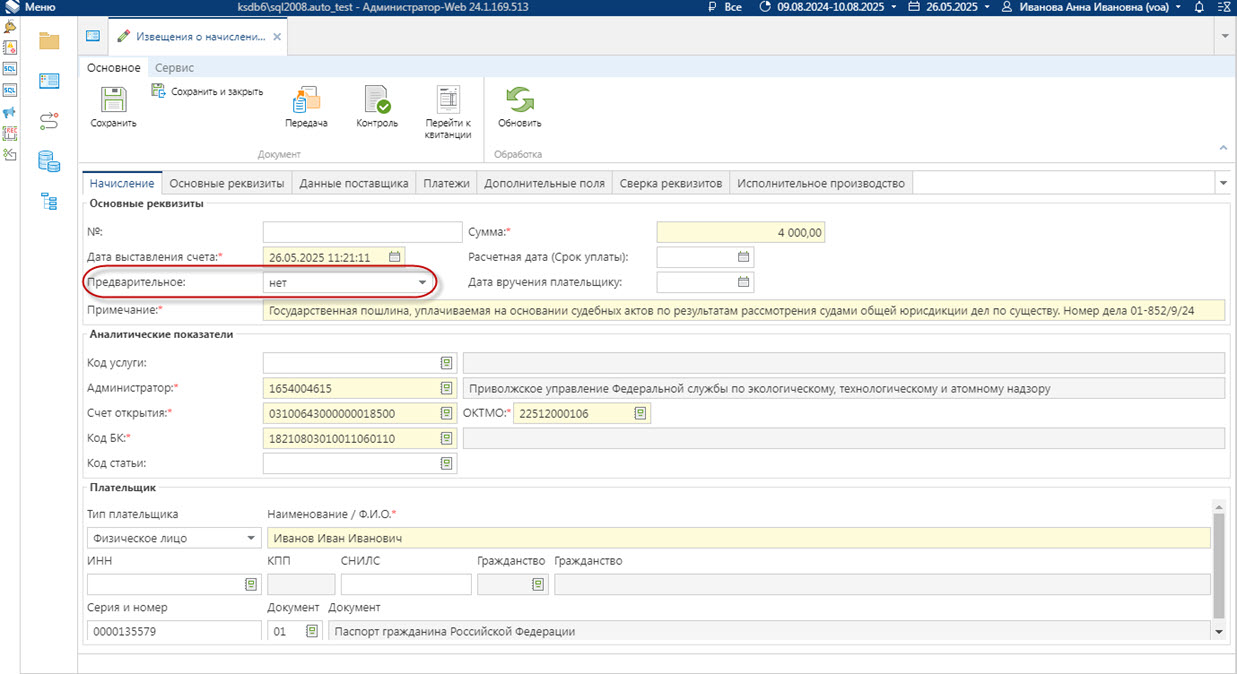This screenshot has height=674, width=1237.
Task: Select the Дополнительные поля tab
Action: (545, 184)
